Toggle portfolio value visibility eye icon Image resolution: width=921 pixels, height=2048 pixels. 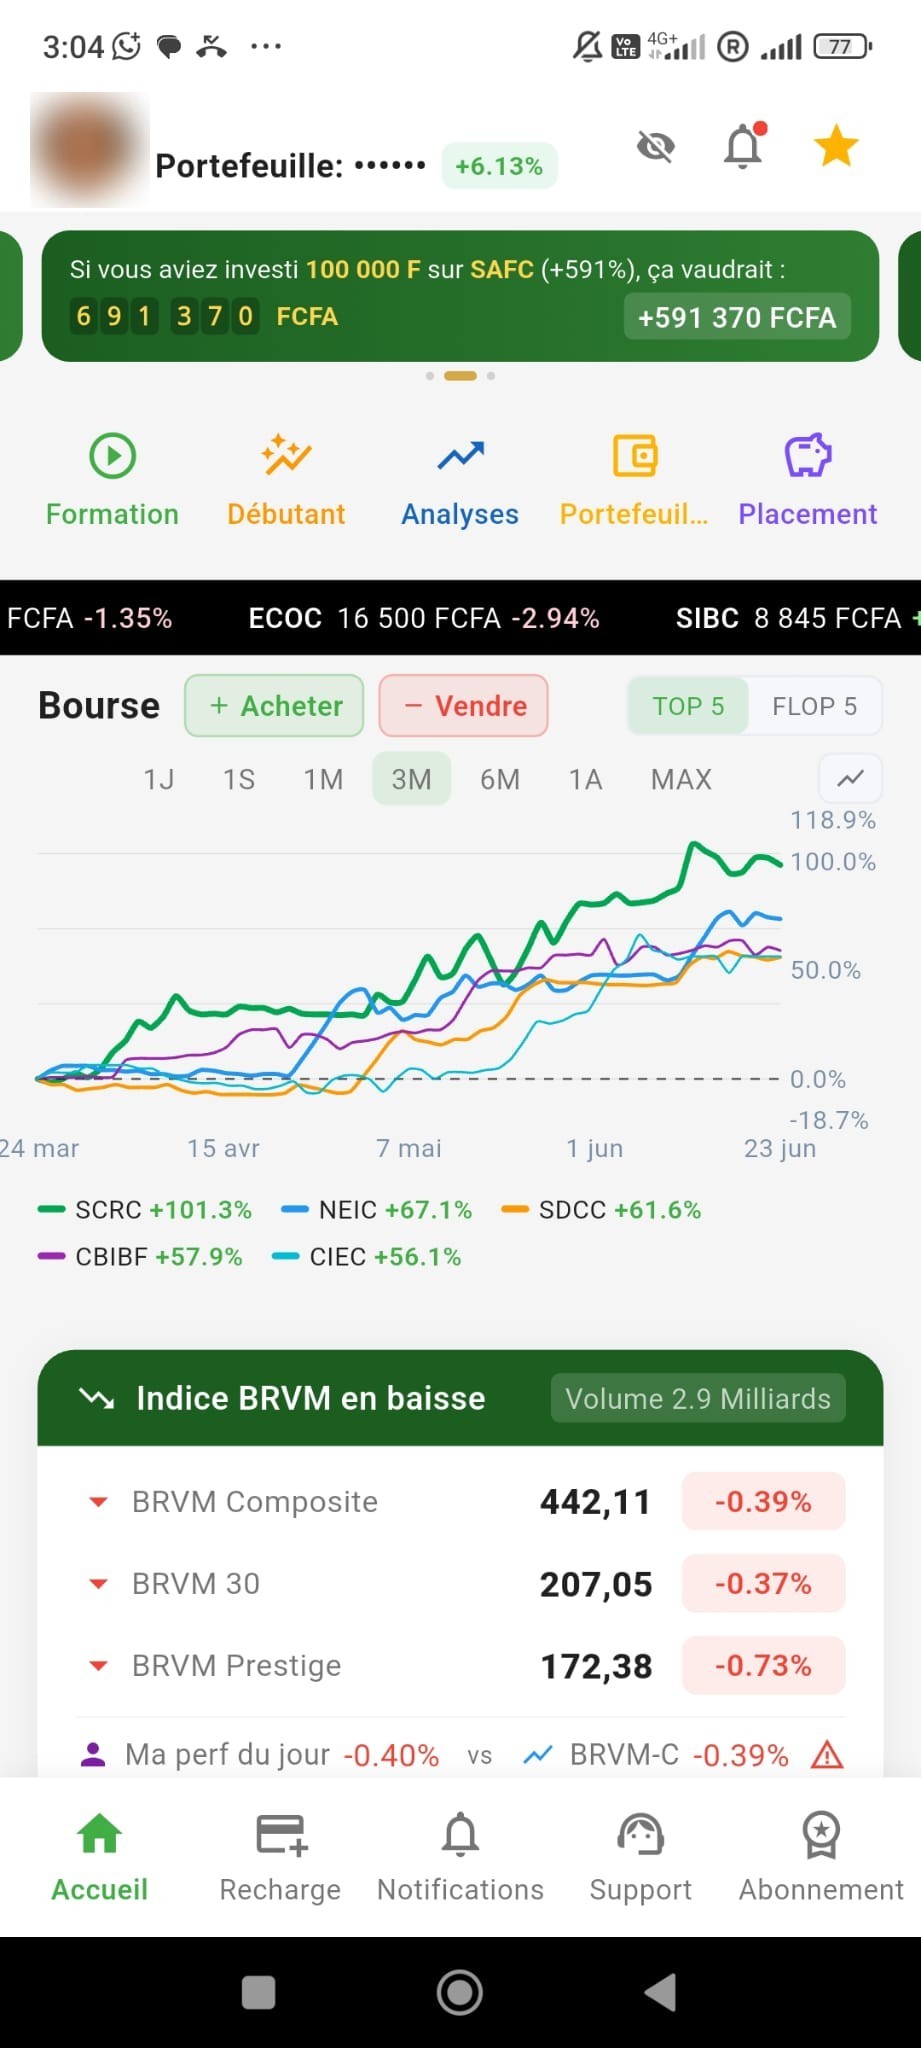tap(656, 148)
